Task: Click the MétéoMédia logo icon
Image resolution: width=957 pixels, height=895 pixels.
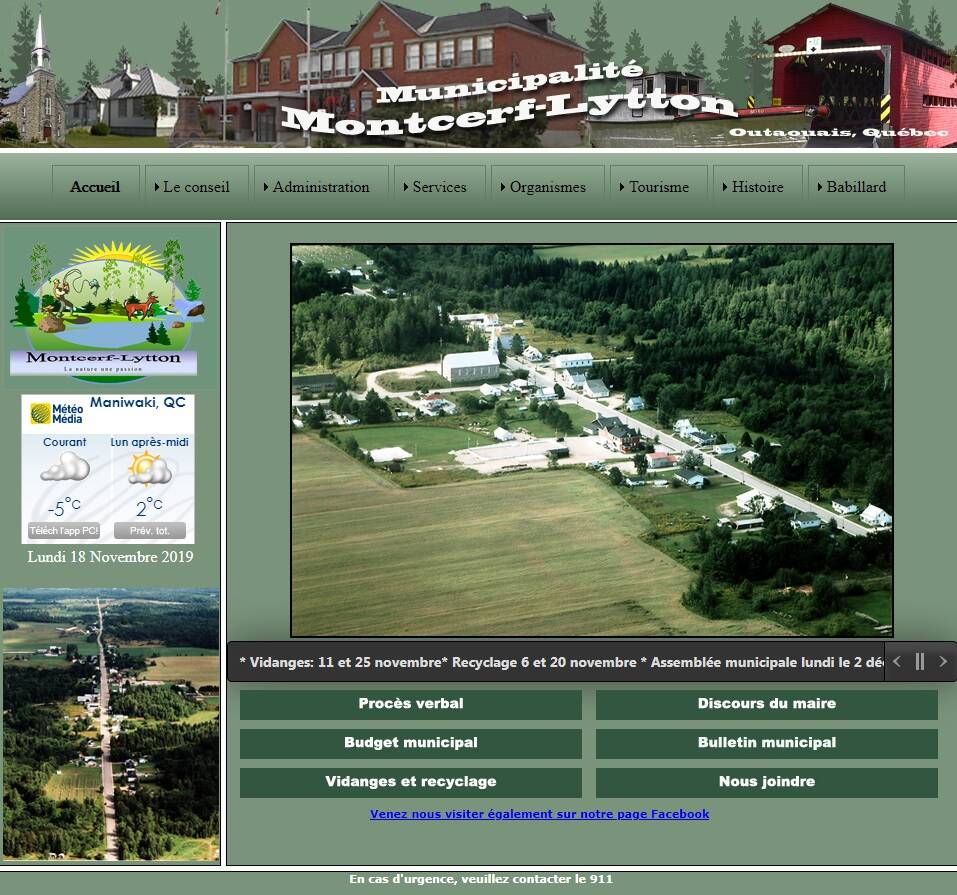Action: click(x=39, y=411)
